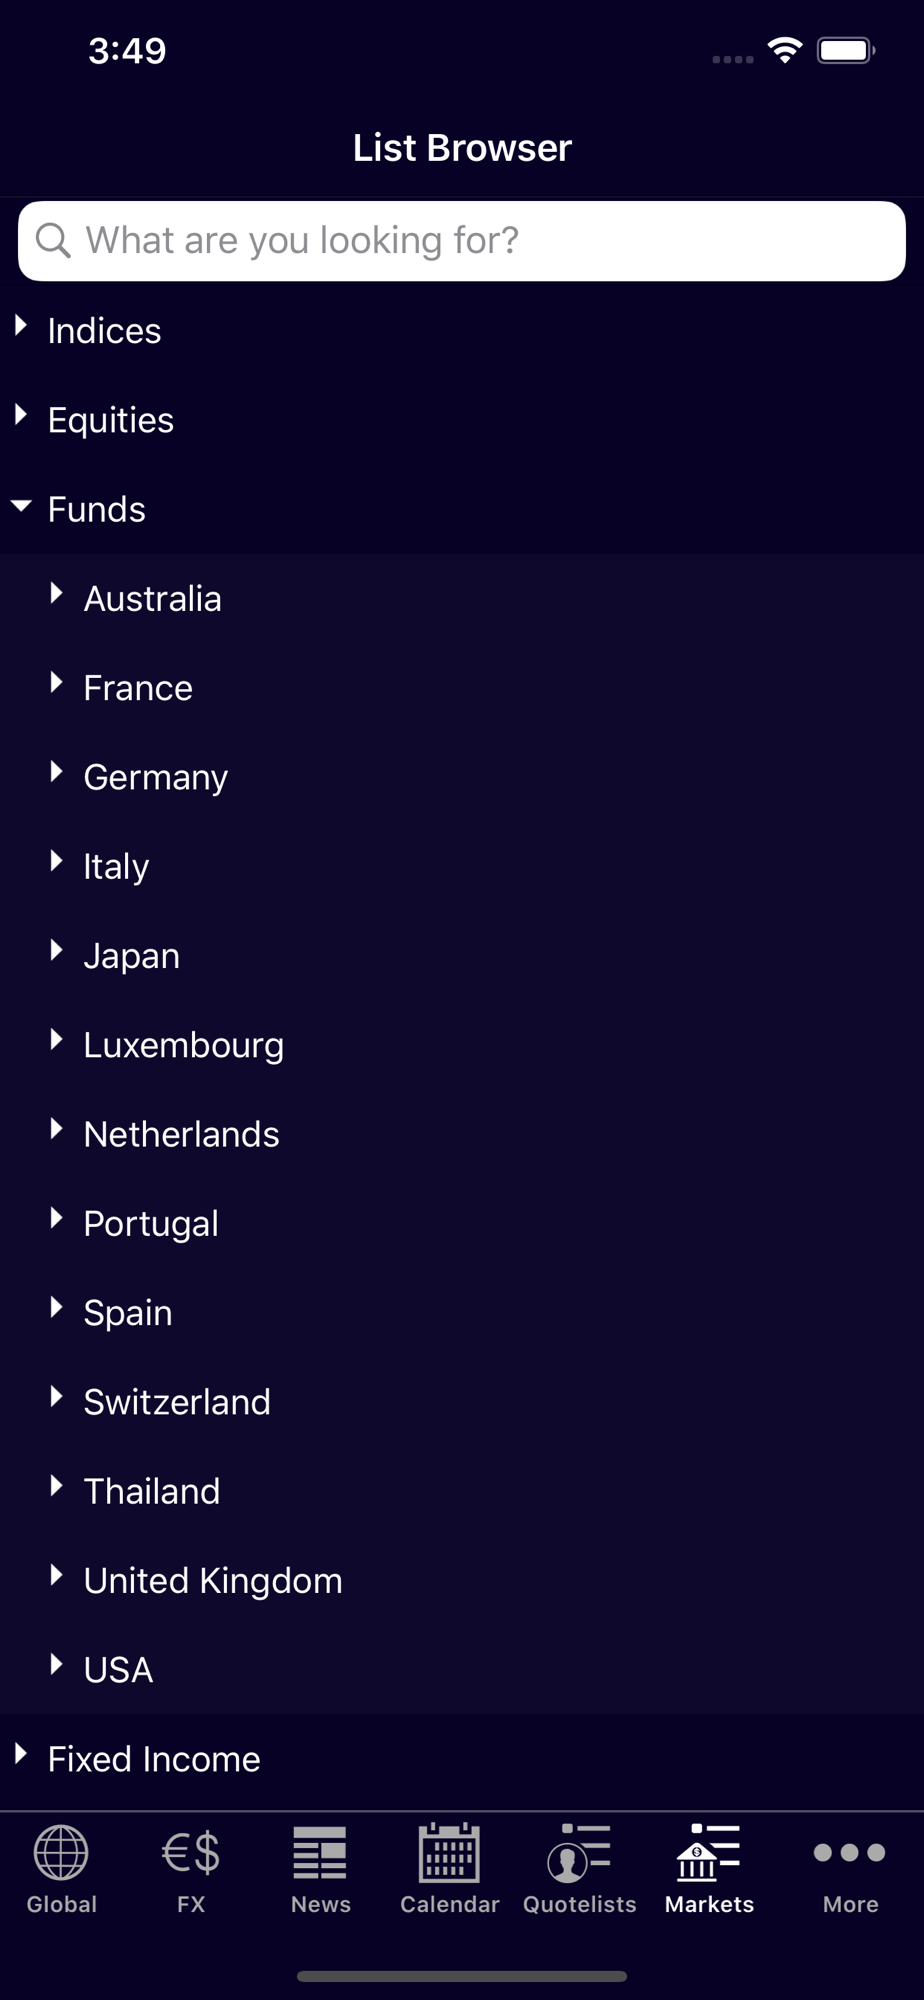Open the Switzerland funds entry
The image size is (924, 2000).
[x=177, y=1402]
